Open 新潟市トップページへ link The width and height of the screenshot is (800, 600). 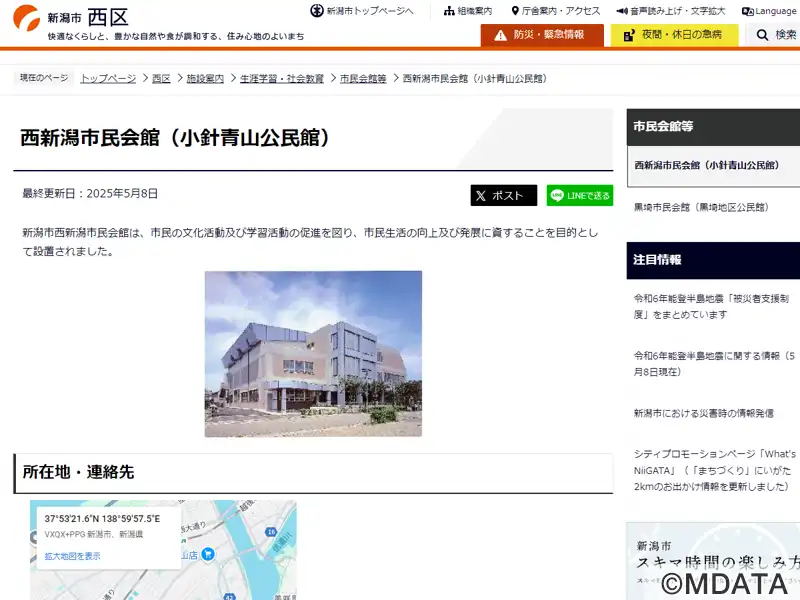370,11
